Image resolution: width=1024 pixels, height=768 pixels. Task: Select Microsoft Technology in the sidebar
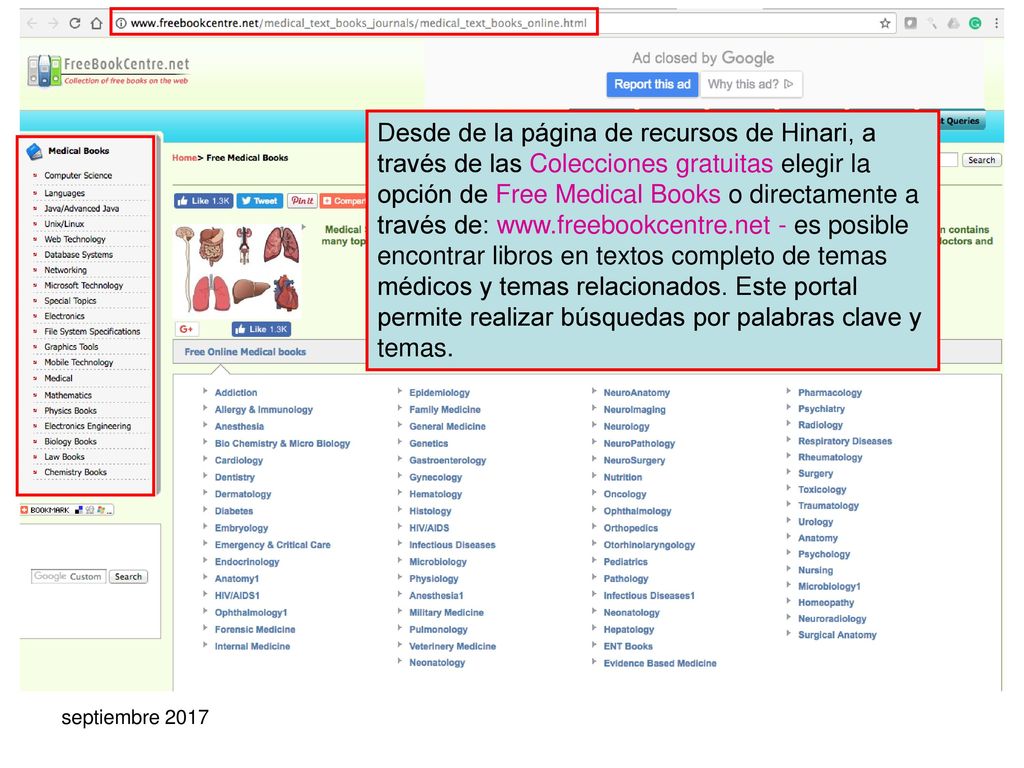pos(83,285)
